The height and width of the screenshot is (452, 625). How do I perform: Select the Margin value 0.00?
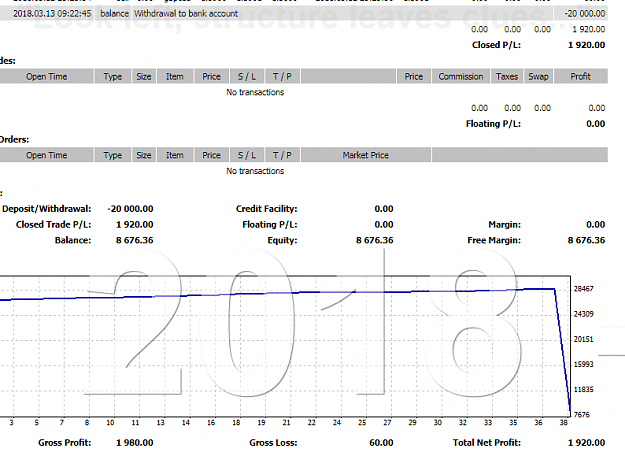596,225
